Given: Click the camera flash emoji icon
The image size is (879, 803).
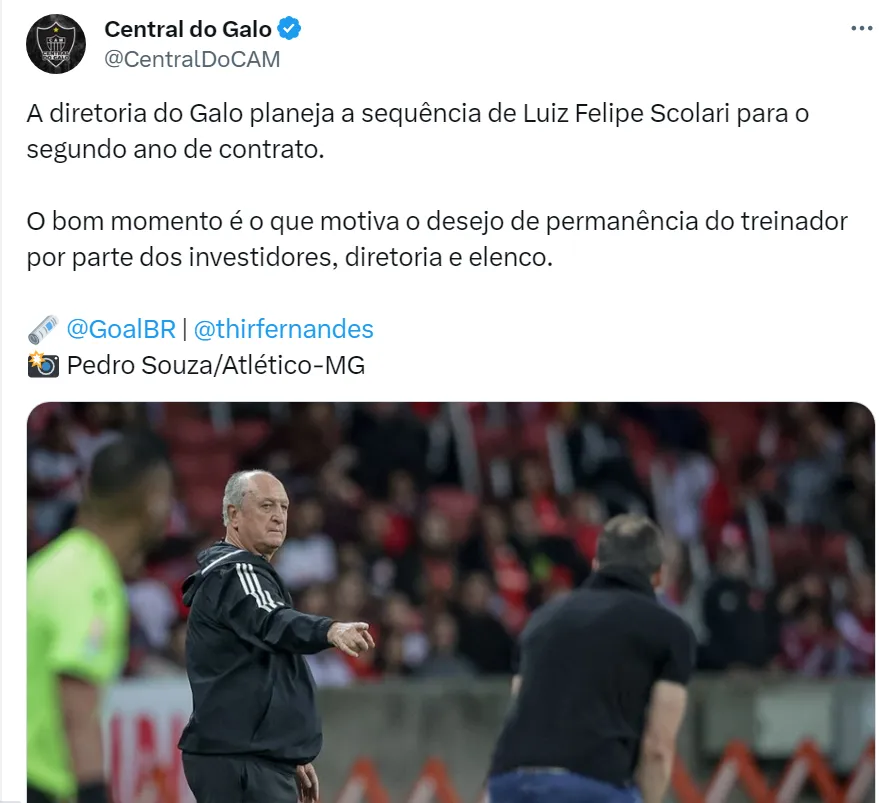Looking at the screenshot, I should coord(43,364).
